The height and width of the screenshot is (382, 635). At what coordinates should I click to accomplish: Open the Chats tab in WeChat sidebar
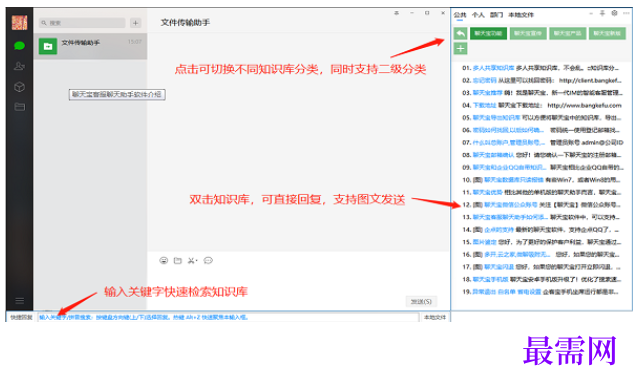tap(19, 46)
